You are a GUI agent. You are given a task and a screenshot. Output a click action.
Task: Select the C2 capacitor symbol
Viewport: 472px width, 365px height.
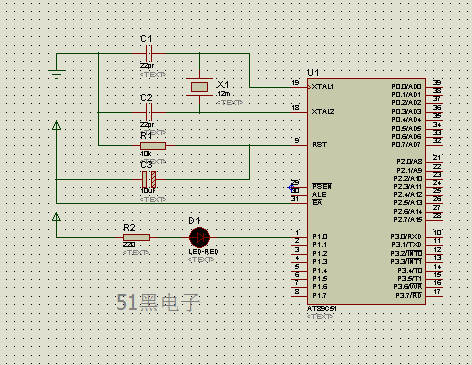(x=149, y=112)
